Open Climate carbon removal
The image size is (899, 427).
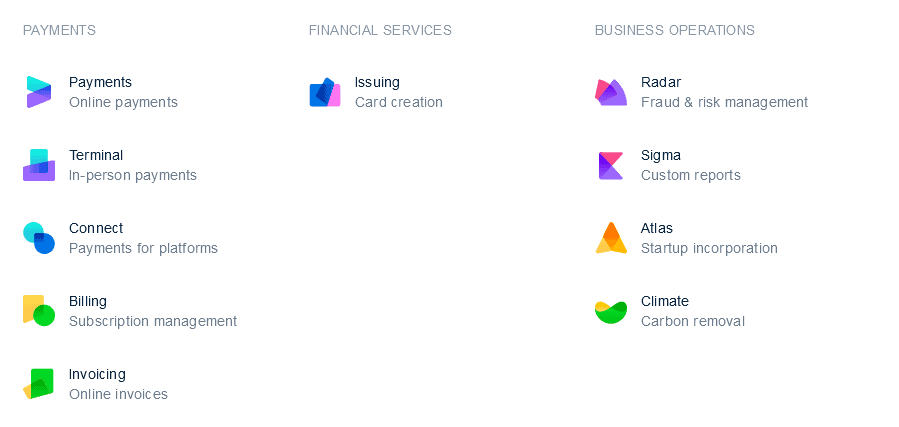coord(665,301)
